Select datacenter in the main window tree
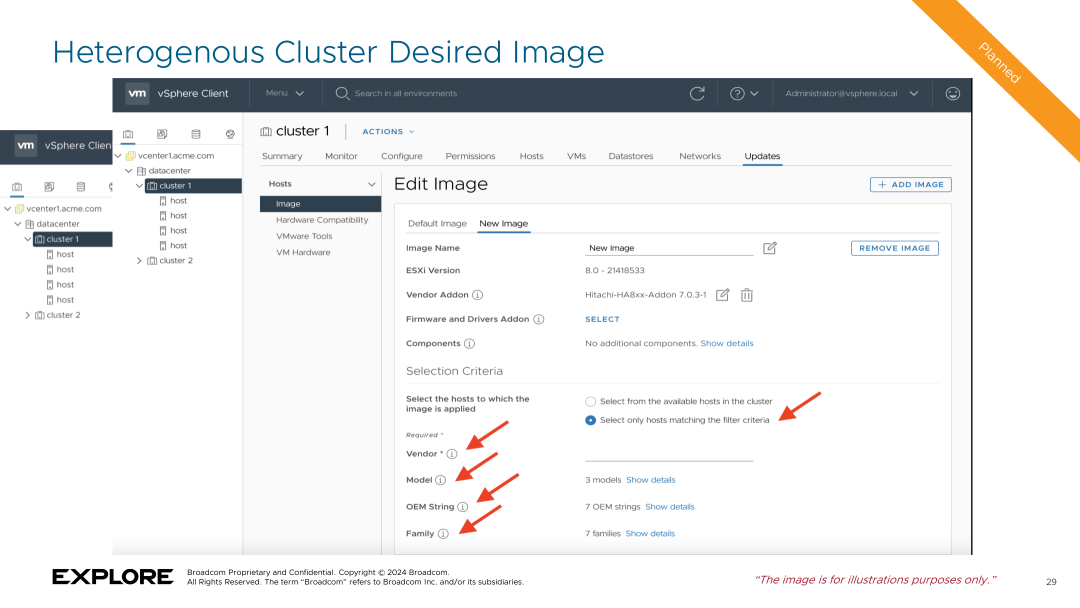The width and height of the screenshot is (1080, 608). (169, 171)
